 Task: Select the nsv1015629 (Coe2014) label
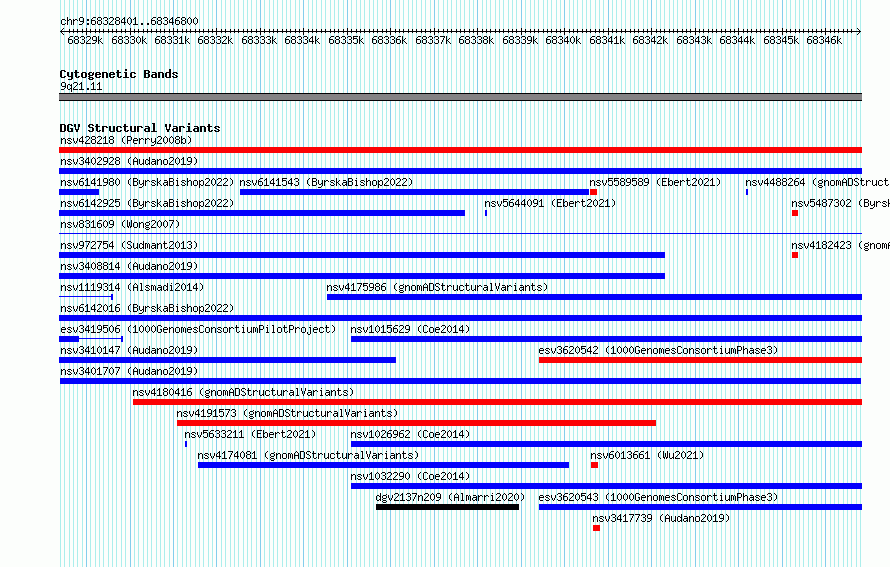(410, 329)
